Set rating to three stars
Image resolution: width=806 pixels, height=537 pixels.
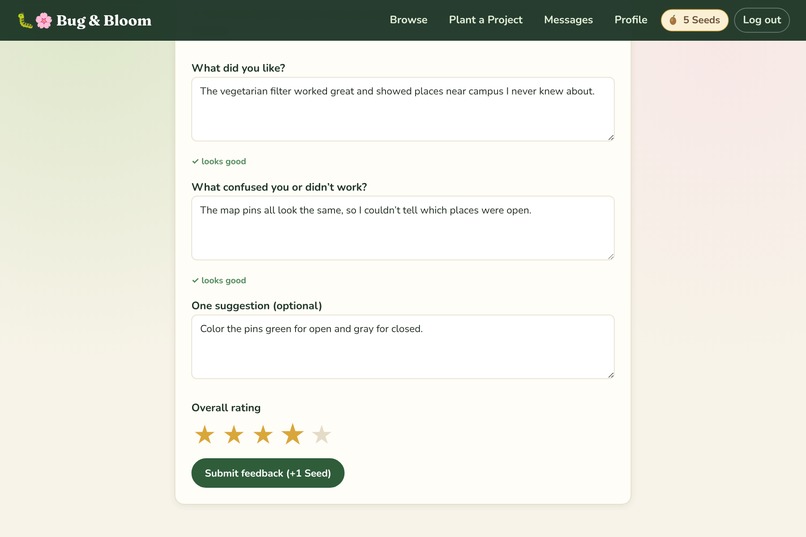point(263,435)
